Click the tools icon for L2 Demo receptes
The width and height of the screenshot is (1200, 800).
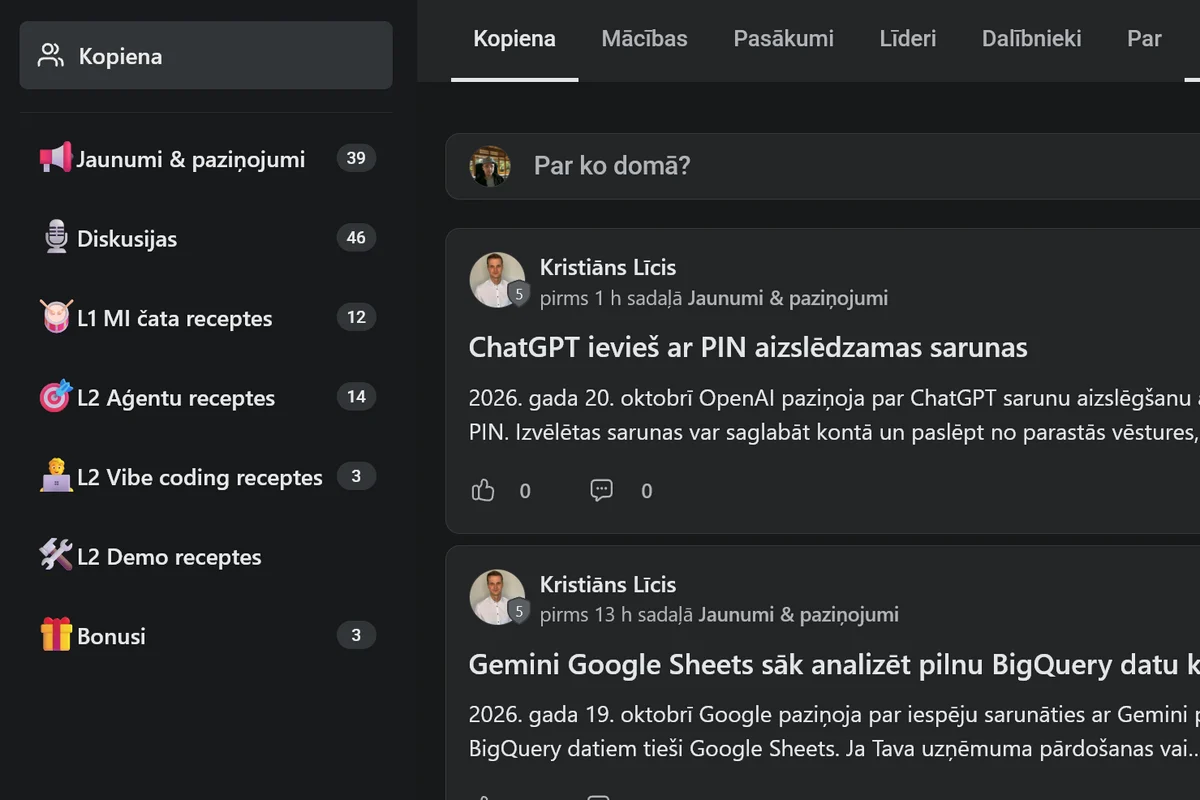coord(56,555)
